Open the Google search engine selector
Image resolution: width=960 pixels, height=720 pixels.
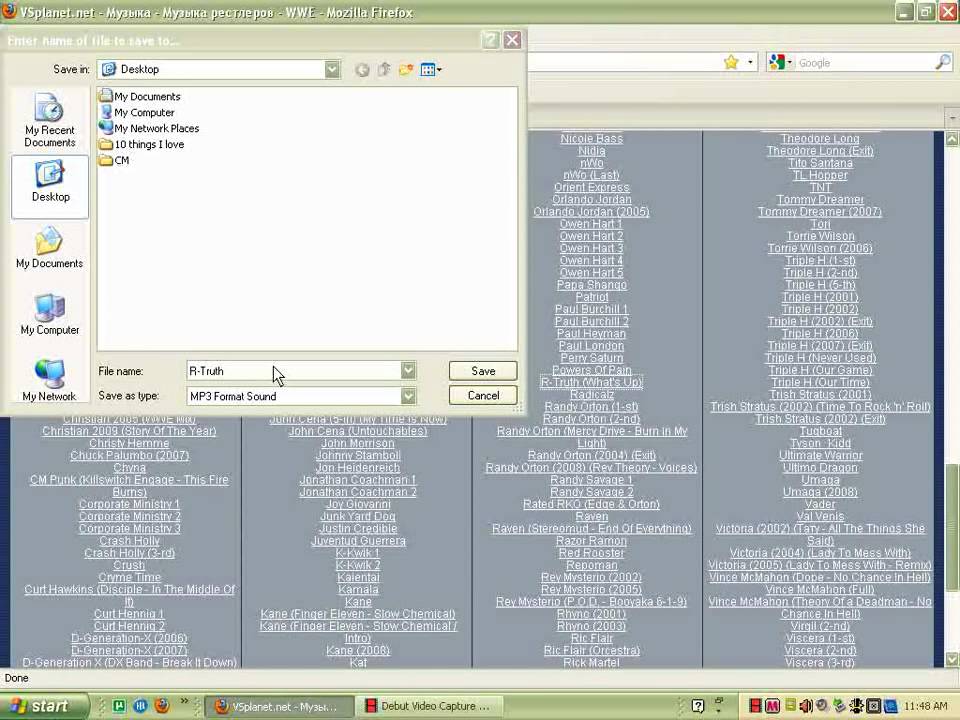780,62
